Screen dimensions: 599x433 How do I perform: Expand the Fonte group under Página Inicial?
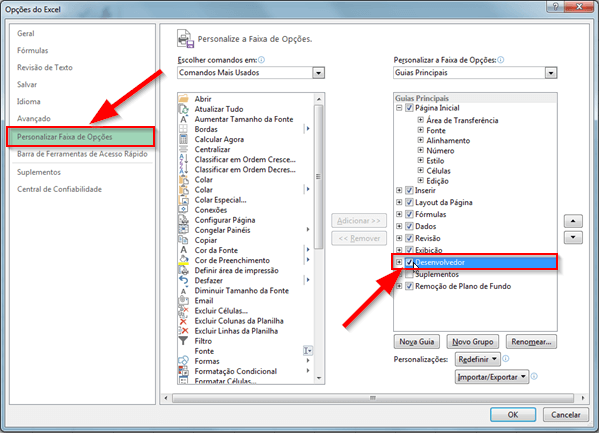tap(420, 130)
